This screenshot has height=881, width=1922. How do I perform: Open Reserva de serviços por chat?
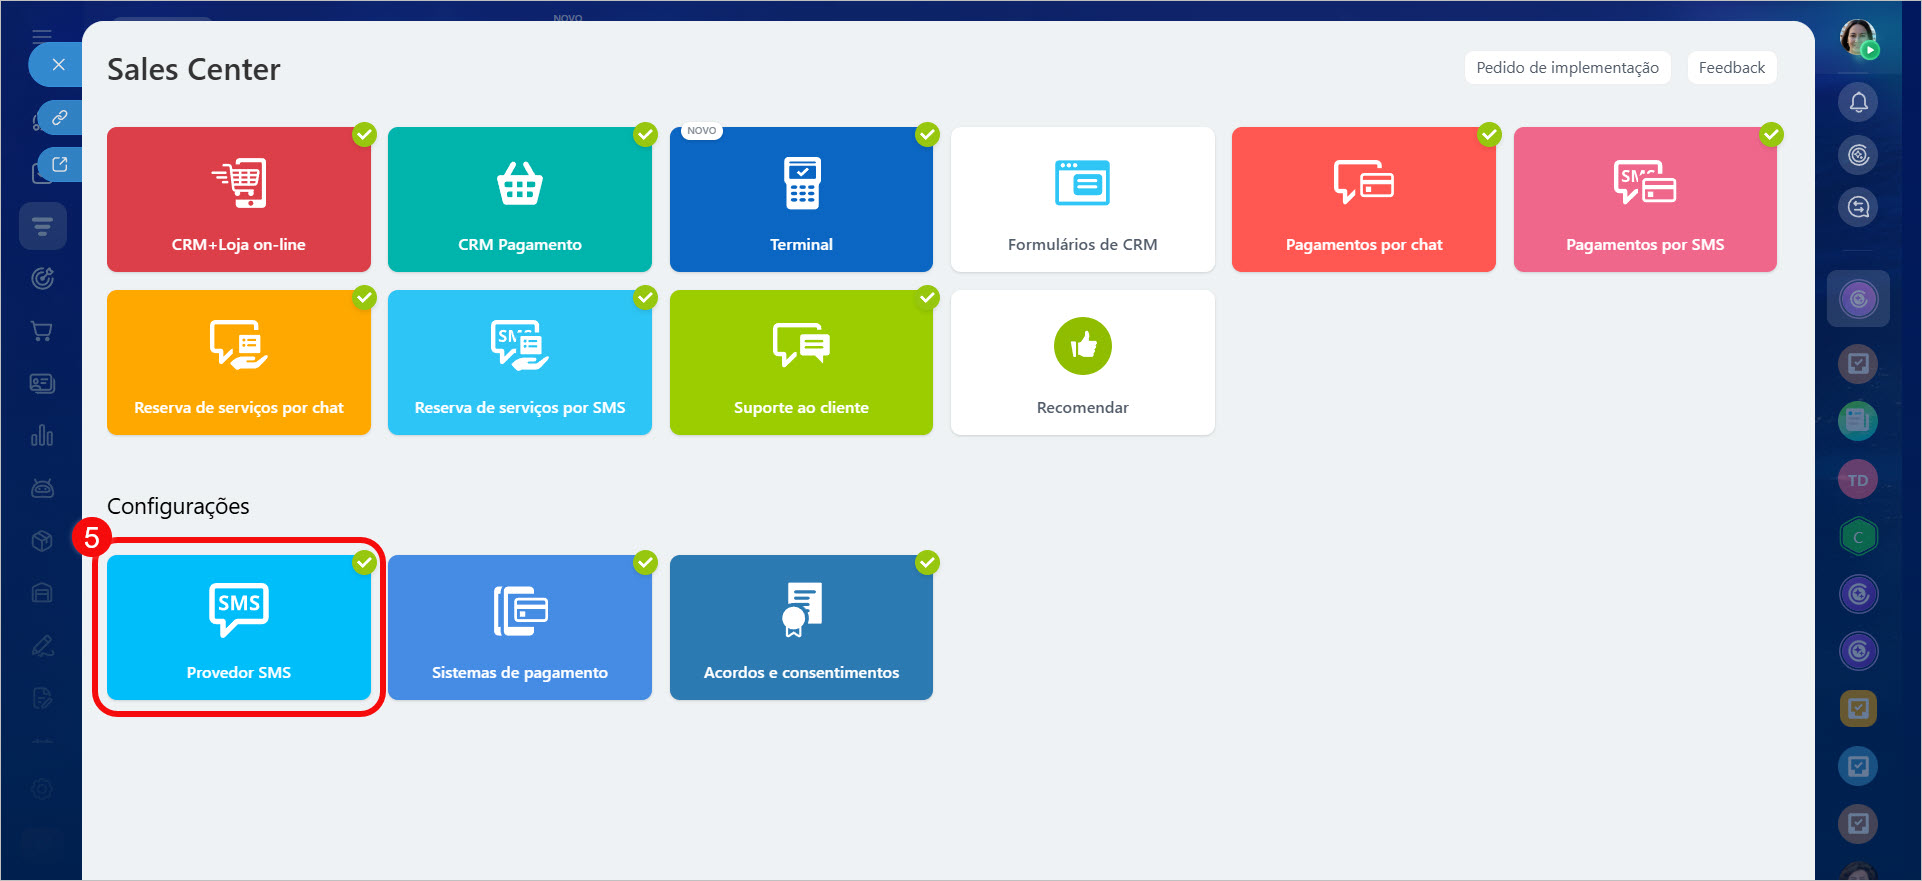click(238, 362)
